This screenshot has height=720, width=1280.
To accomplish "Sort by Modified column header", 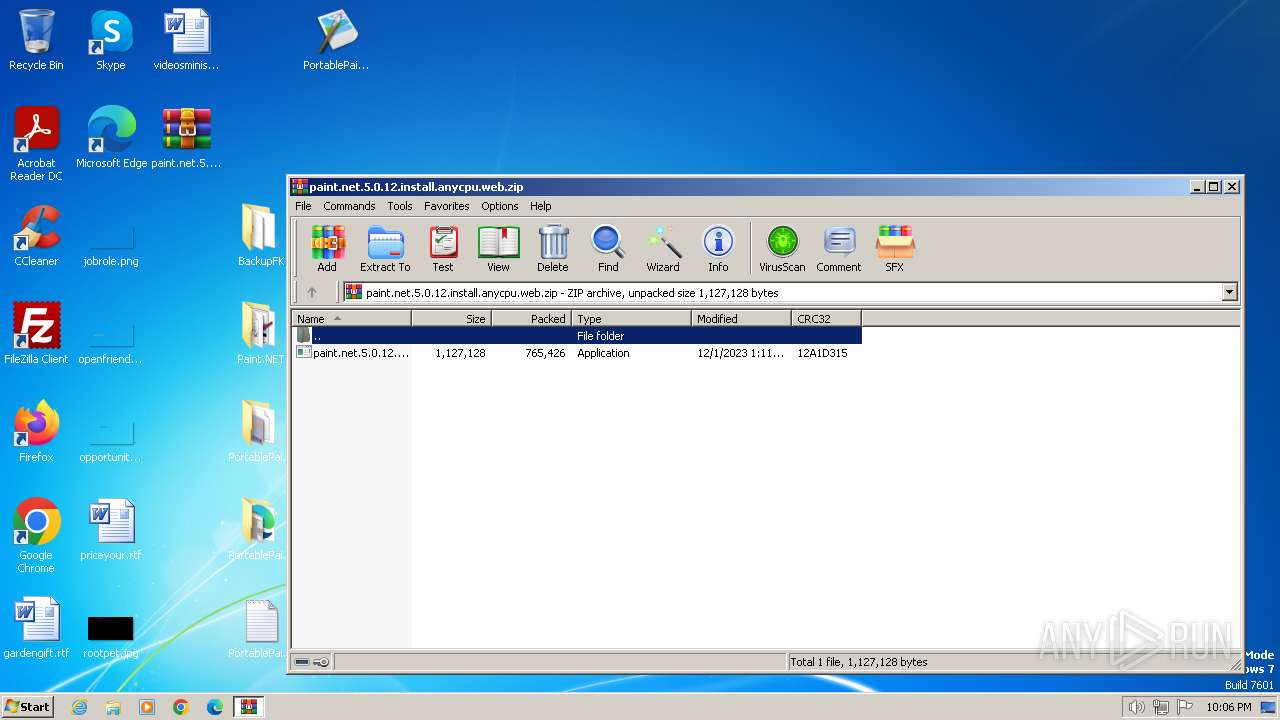I will tap(742, 319).
